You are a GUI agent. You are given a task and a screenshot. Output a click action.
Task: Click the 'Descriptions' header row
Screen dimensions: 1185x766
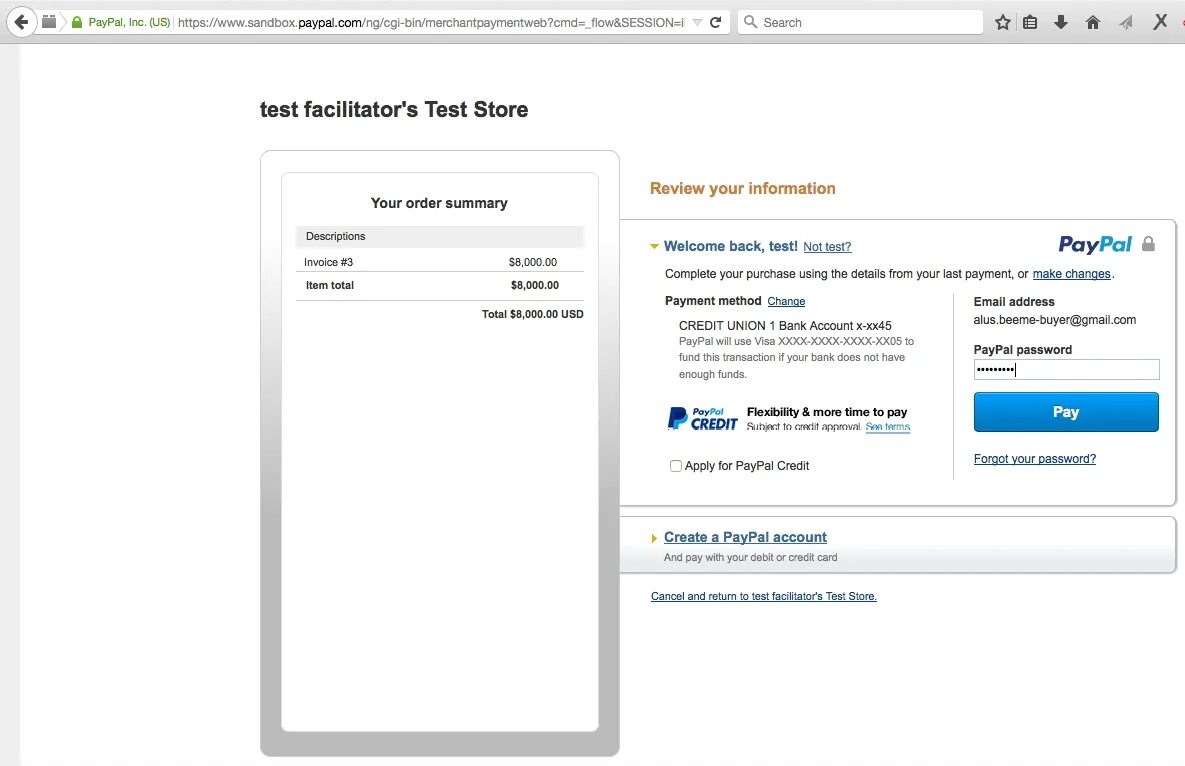pos(440,236)
